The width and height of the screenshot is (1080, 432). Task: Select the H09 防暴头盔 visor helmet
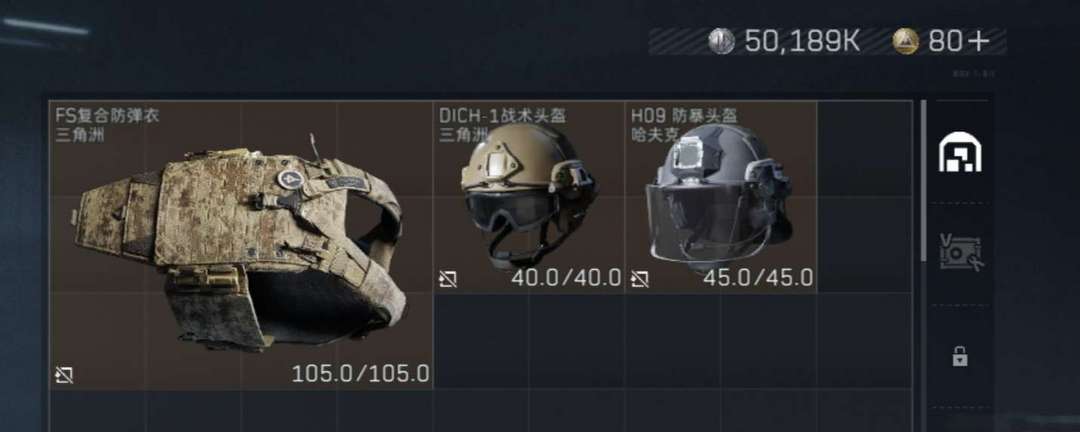pyautogui.click(x=721, y=197)
